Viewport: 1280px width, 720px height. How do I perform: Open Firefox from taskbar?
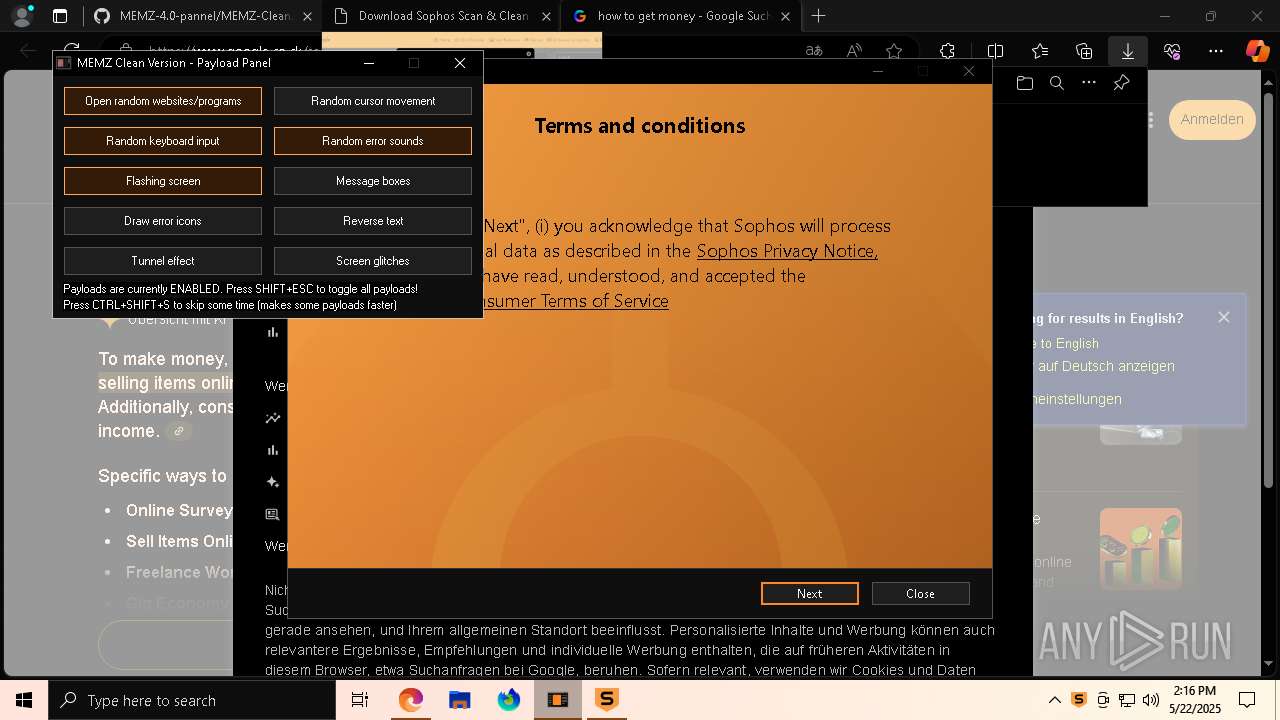508,700
